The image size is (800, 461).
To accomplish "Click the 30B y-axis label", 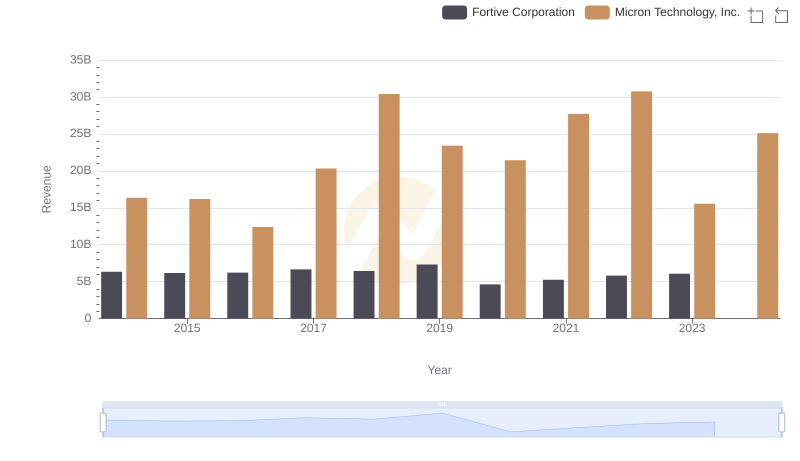I will click(81, 97).
